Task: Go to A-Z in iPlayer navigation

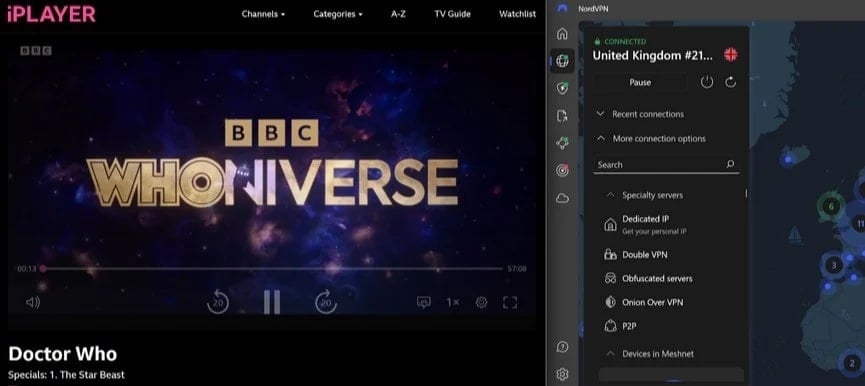Action: pyautogui.click(x=398, y=14)
